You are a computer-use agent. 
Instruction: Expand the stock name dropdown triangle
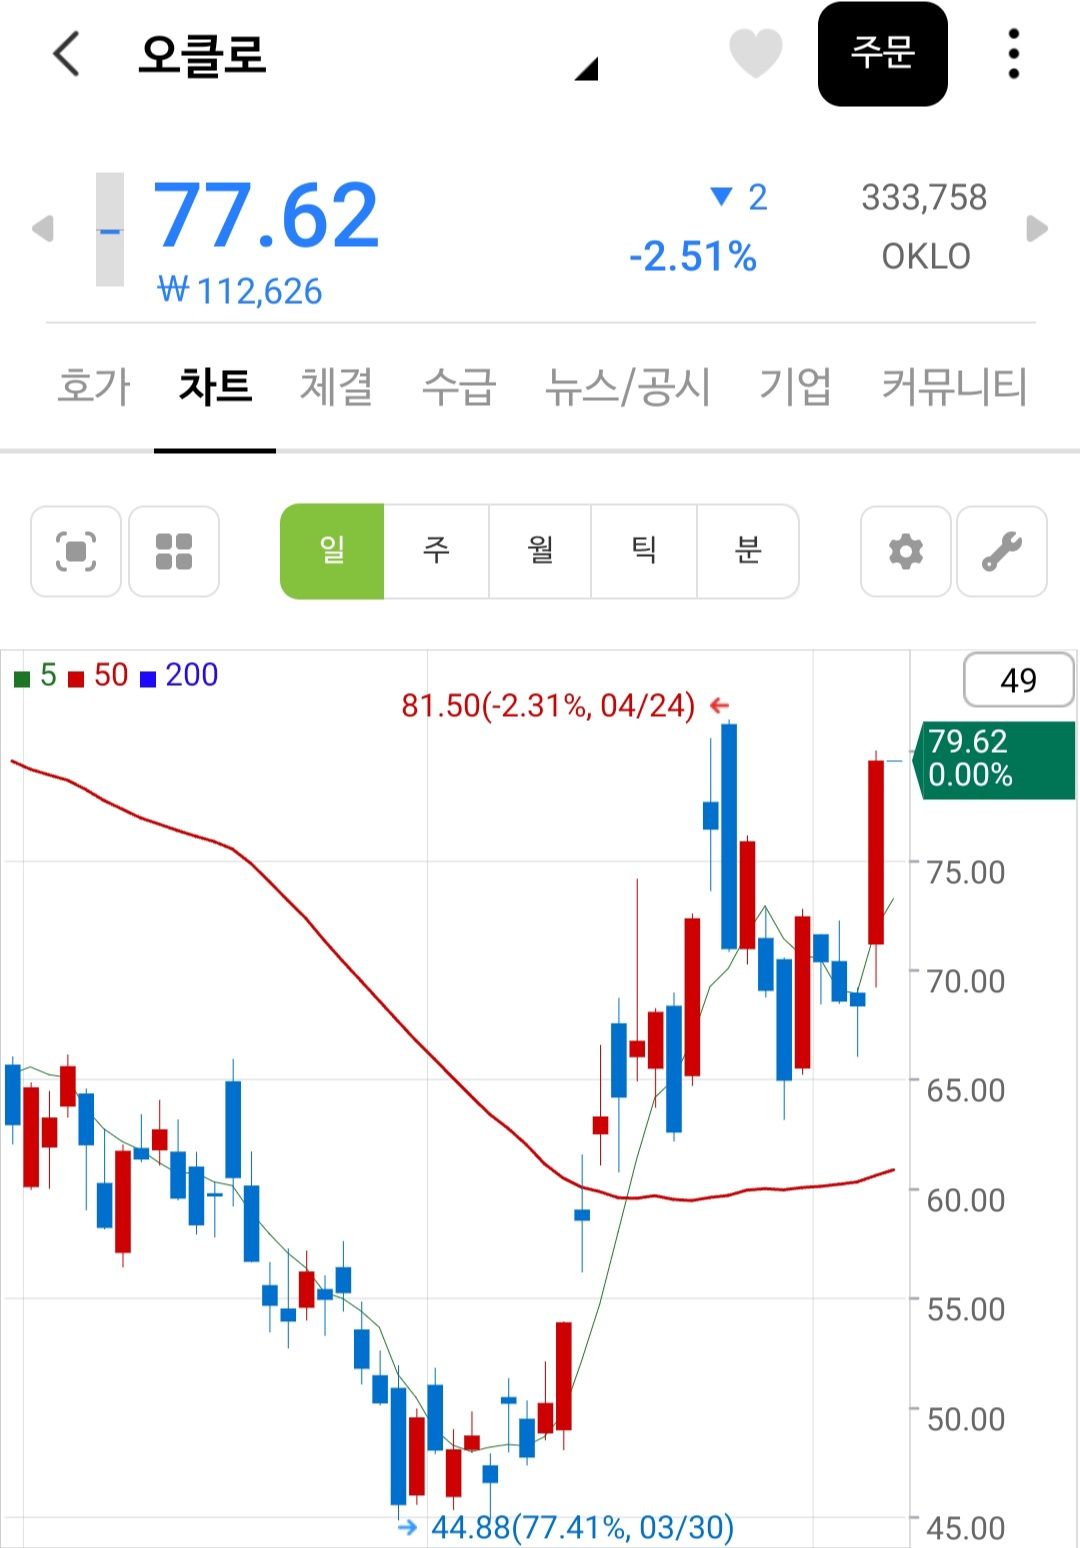(x=587, y=68)
